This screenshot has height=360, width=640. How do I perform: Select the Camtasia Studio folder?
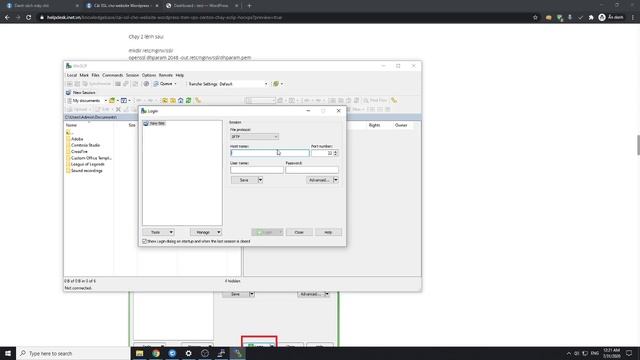(x=85, y=145)
